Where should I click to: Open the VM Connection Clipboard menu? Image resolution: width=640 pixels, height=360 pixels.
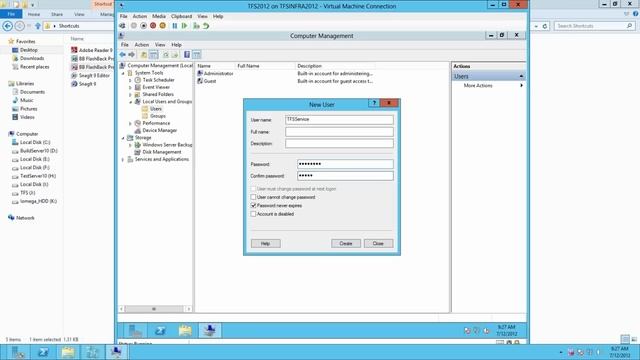coord(181,16)
